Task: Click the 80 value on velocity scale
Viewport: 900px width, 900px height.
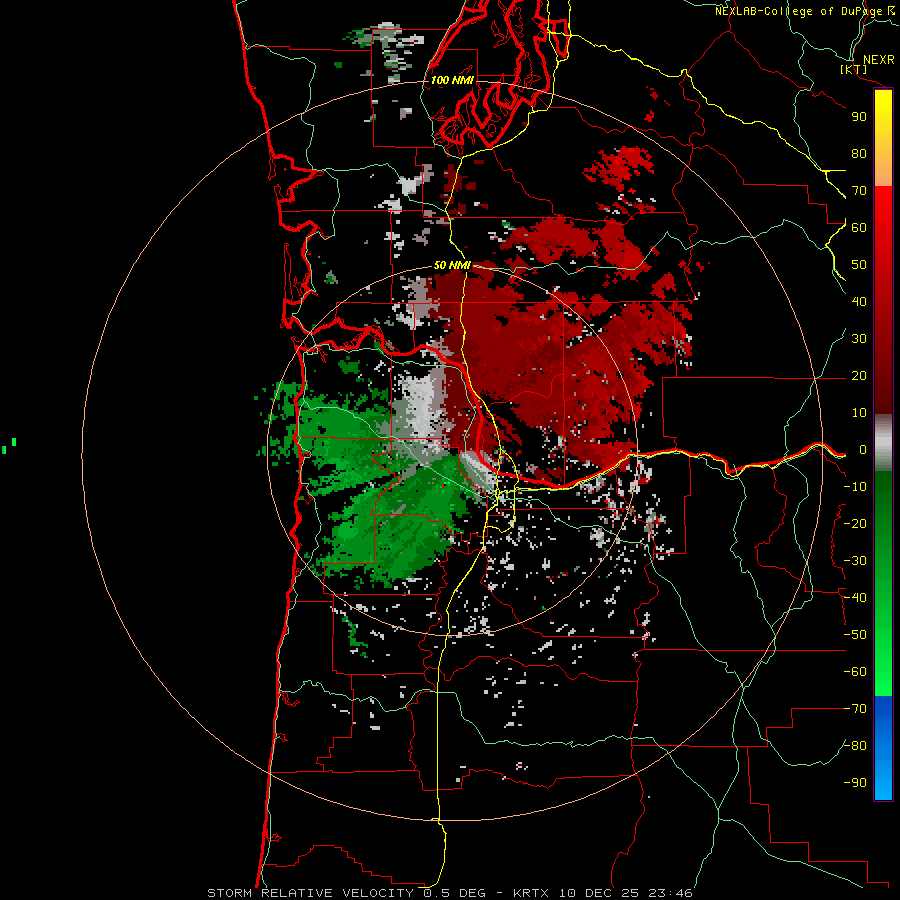Action: pos(859,154)
